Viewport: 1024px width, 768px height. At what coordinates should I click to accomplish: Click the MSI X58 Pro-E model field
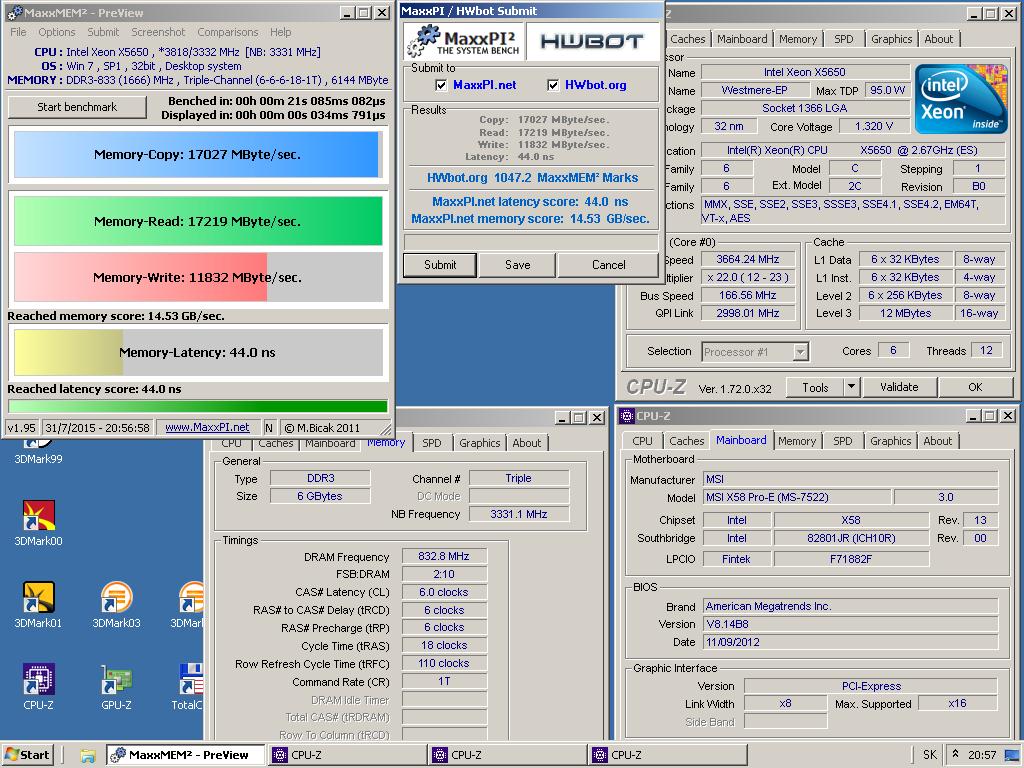pos(796,498)
